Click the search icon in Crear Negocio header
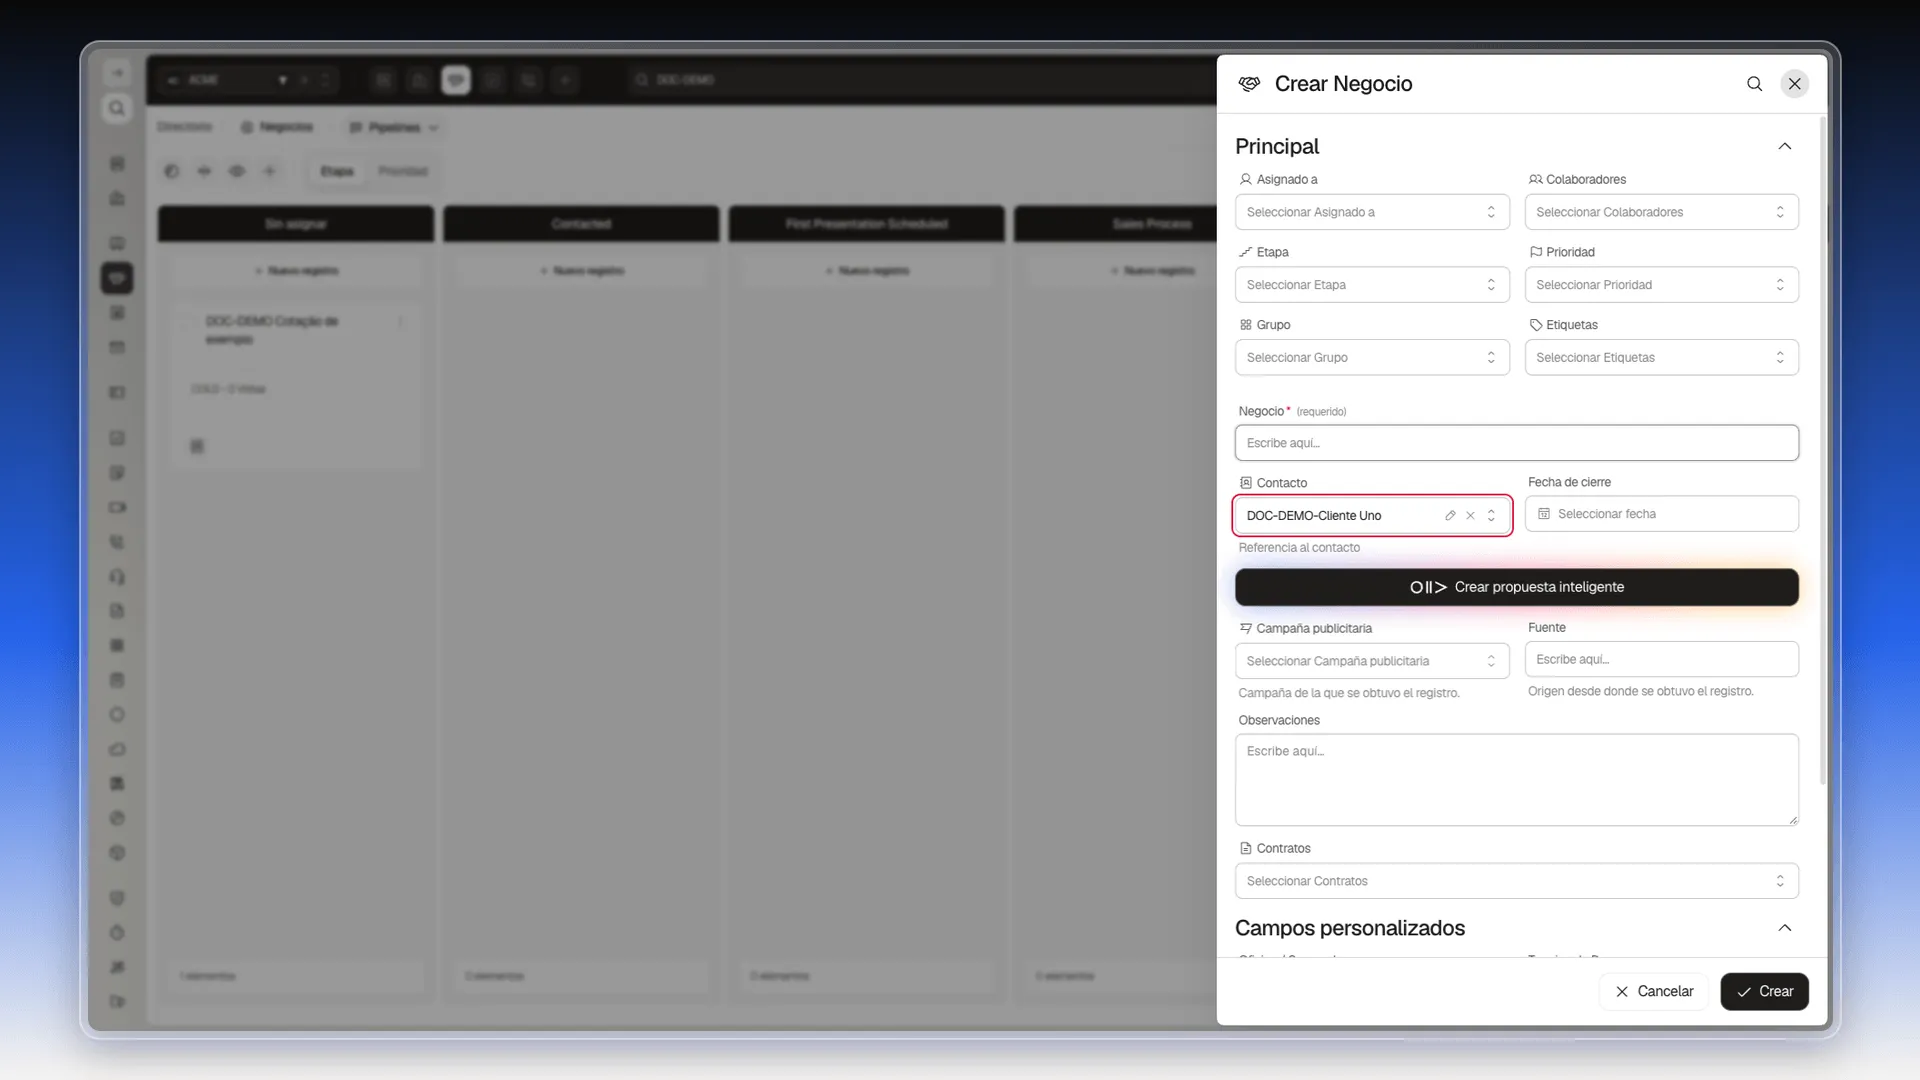 point(1754,84)
